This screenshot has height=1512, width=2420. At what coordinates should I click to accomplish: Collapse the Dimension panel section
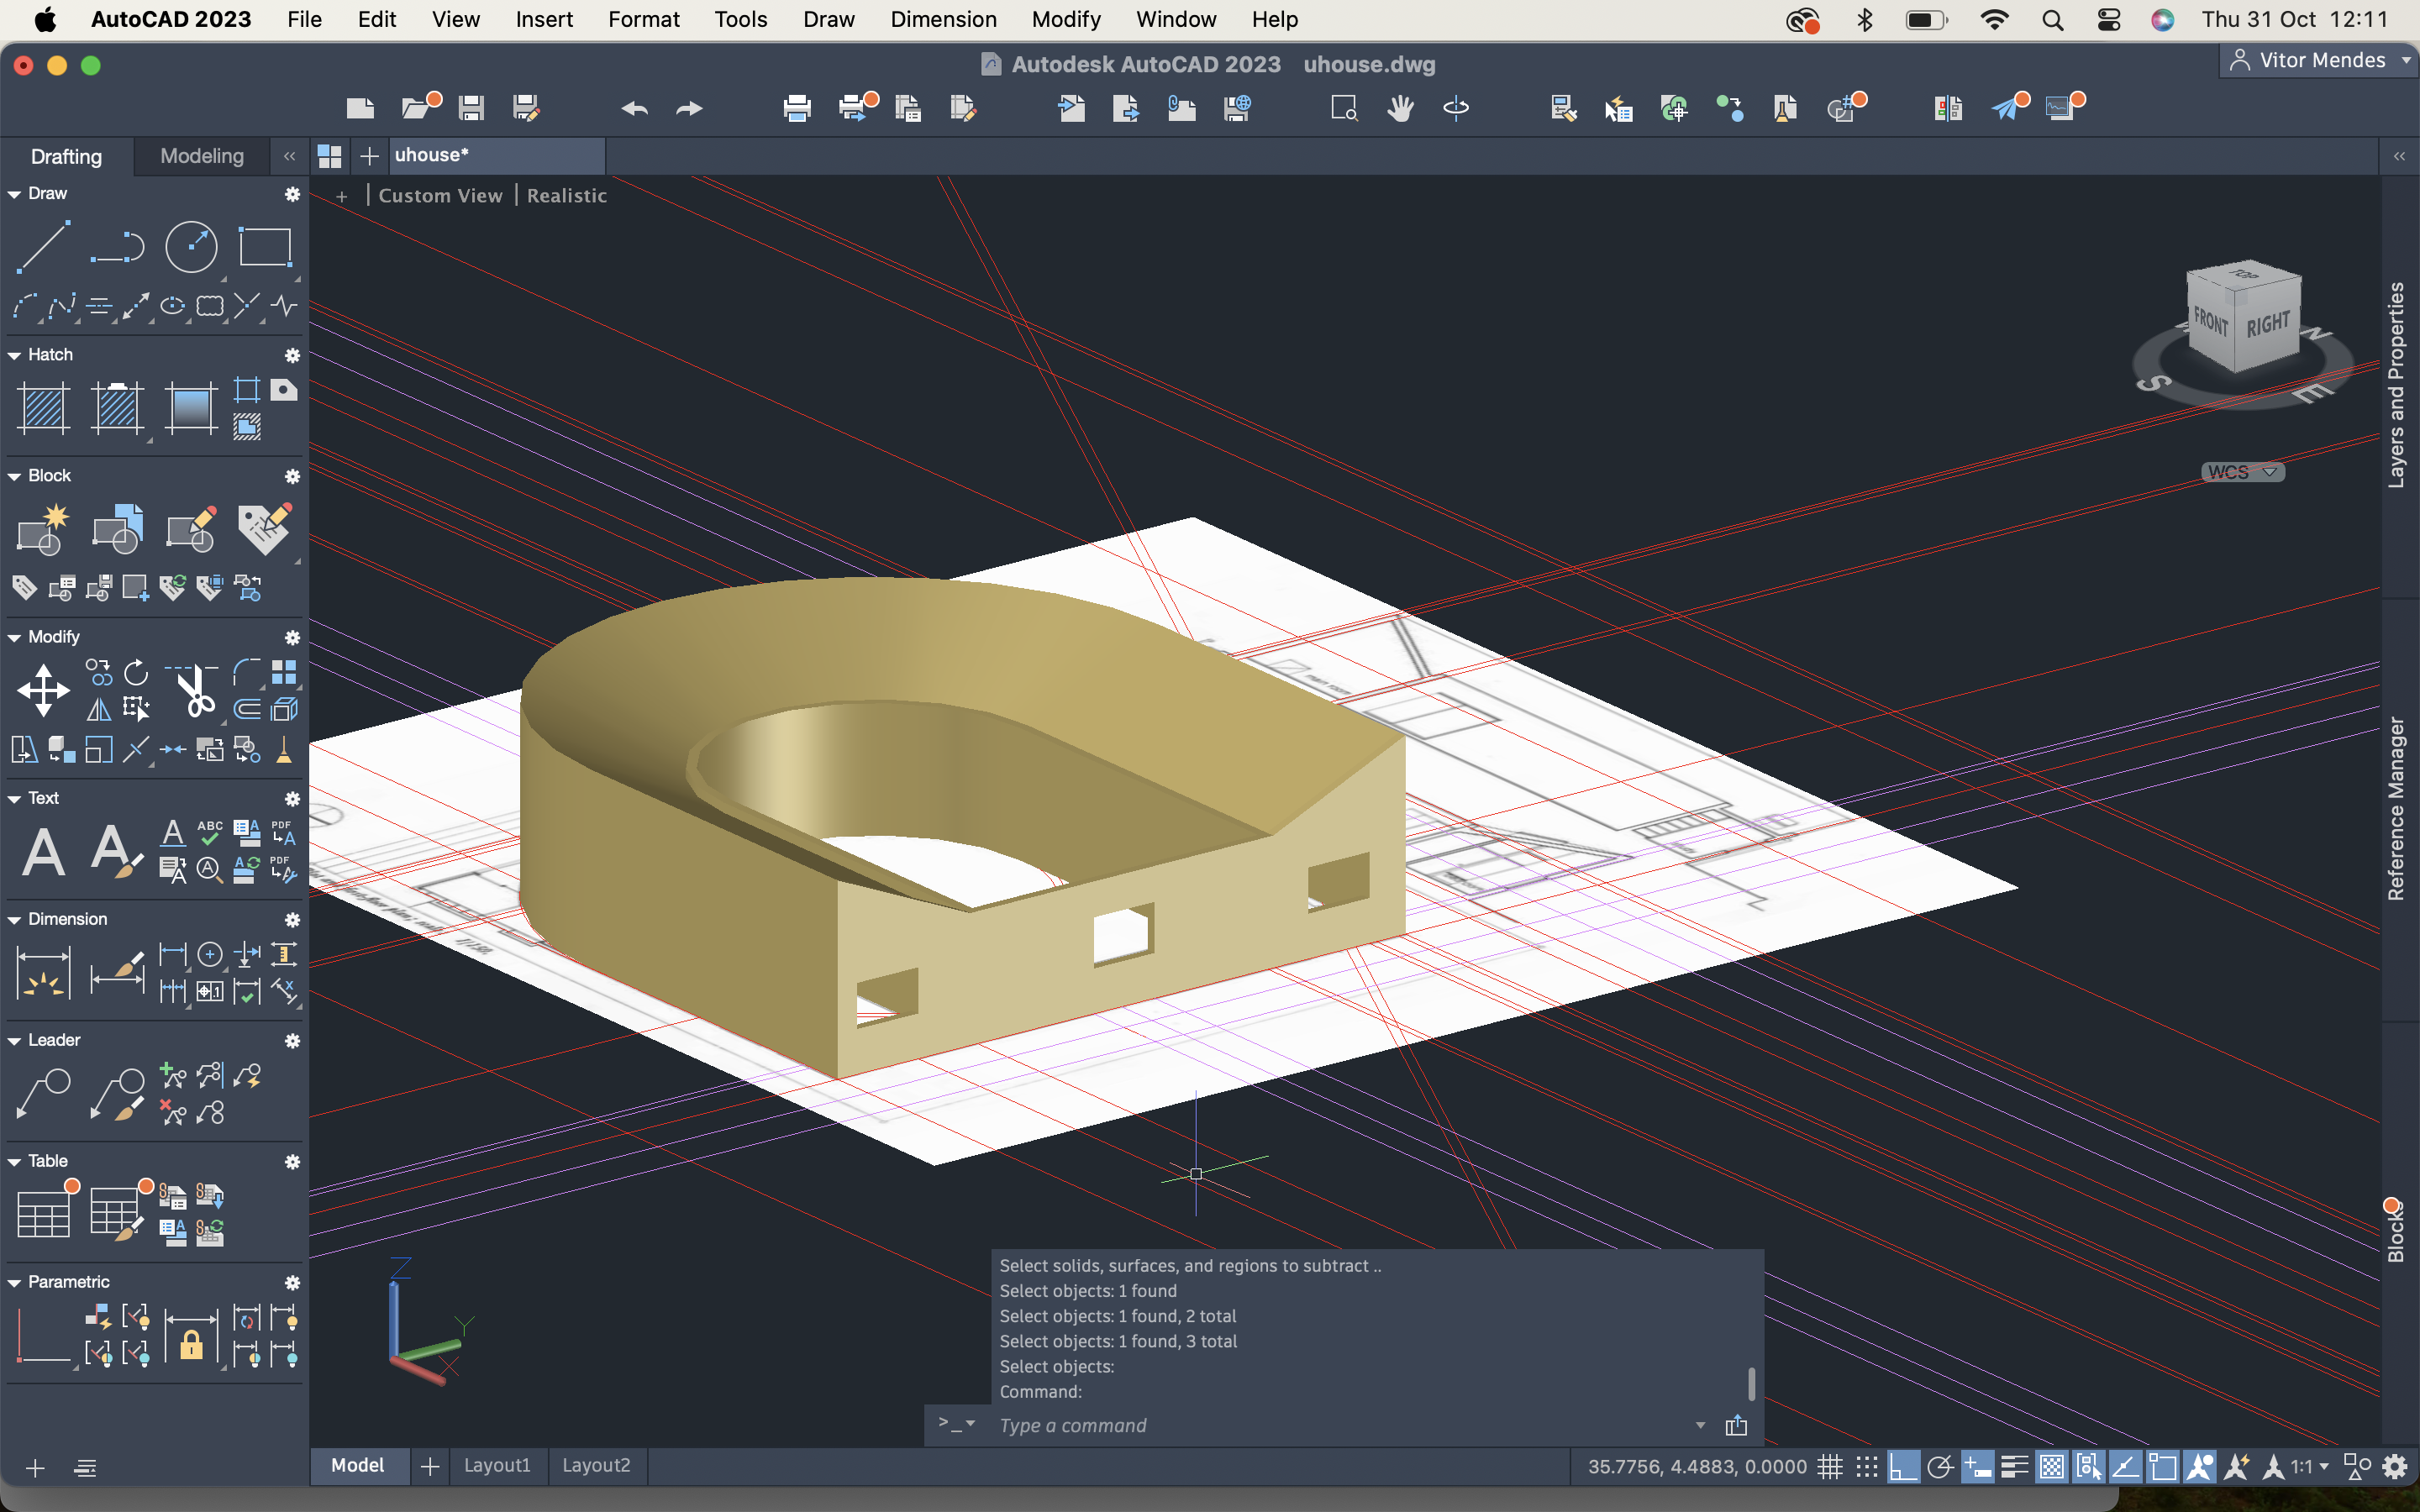14,919
